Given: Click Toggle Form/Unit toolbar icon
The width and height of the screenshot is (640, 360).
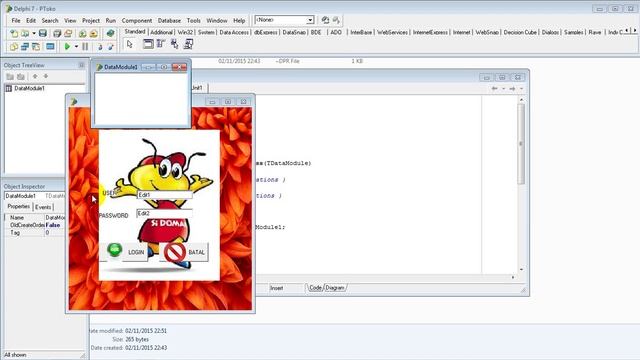Looking at the screenshot, I should tap(36, 47).
